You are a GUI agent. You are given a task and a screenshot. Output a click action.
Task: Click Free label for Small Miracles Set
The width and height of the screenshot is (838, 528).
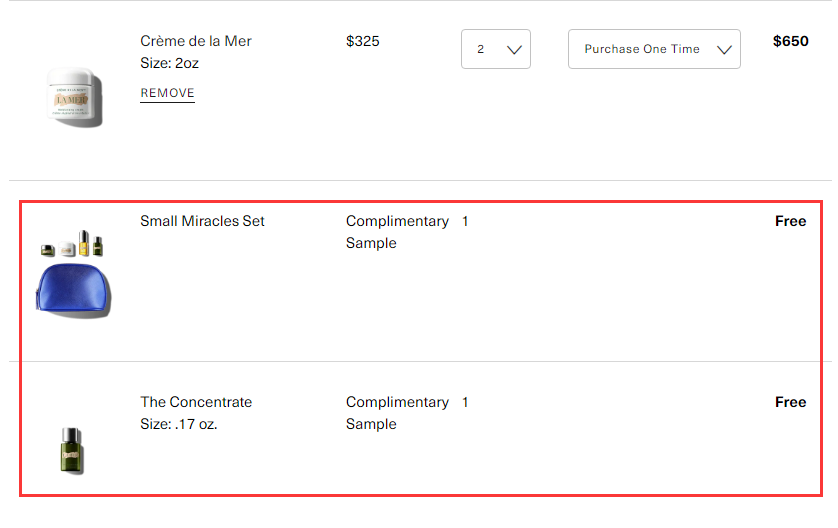790,221
